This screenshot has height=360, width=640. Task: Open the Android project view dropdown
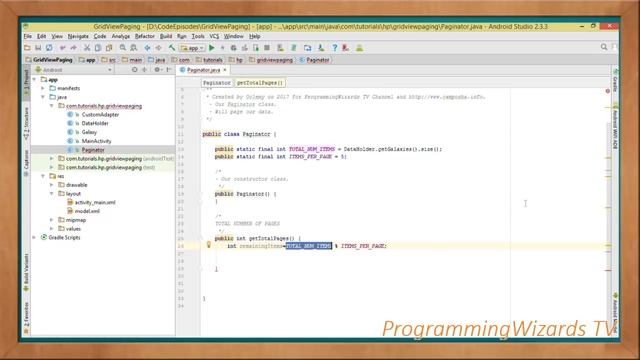click(73, 70)
